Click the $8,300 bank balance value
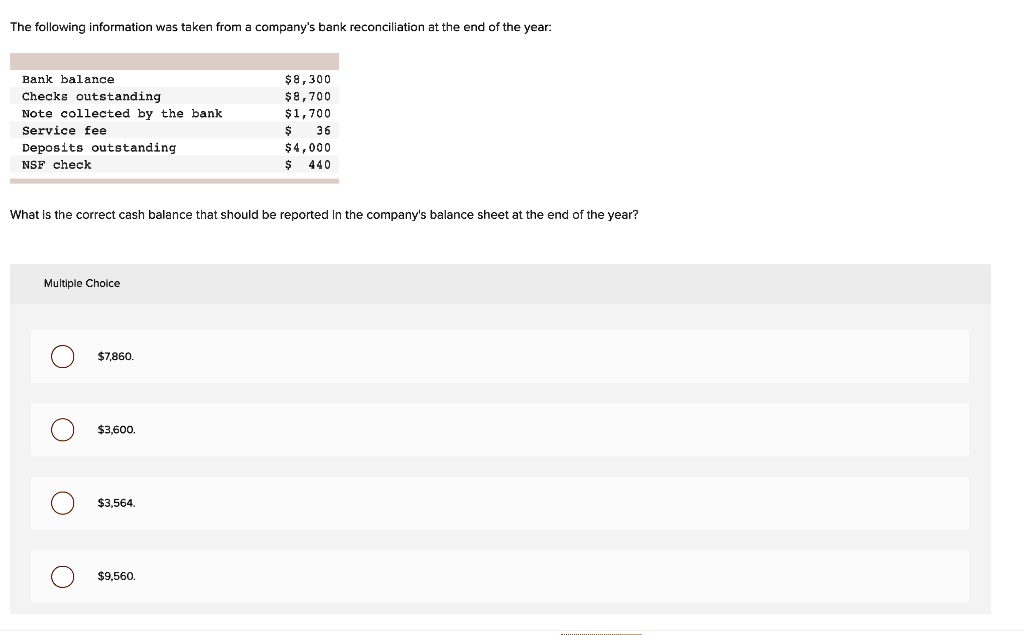The image size is (1024, 635). pos(309,79)
